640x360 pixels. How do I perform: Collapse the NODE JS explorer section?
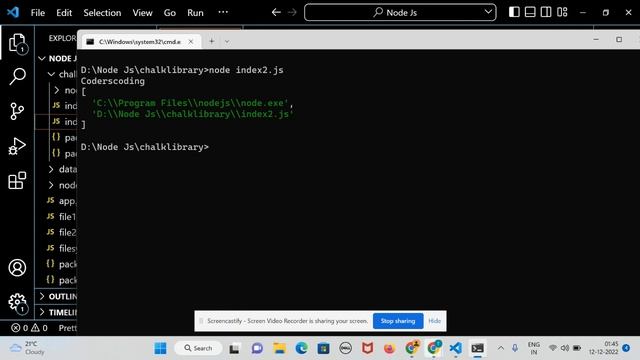(42, 58)
